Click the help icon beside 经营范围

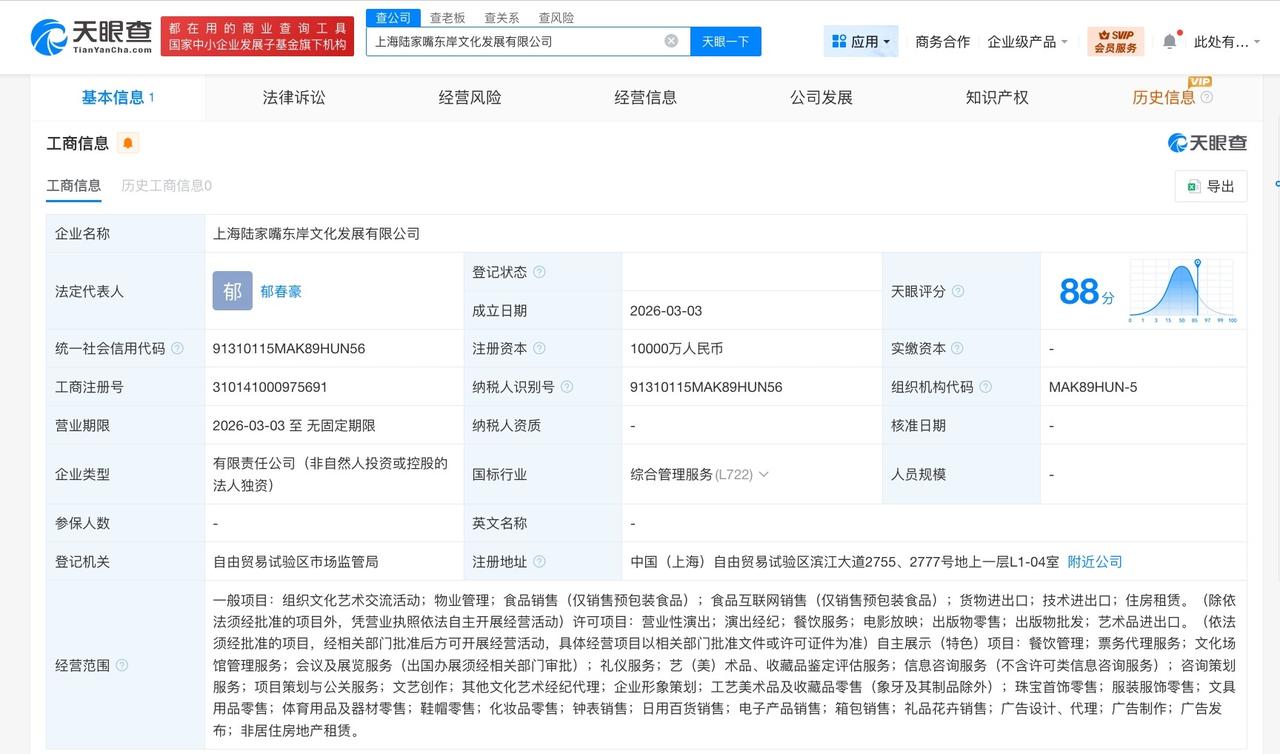pos(121,665)
